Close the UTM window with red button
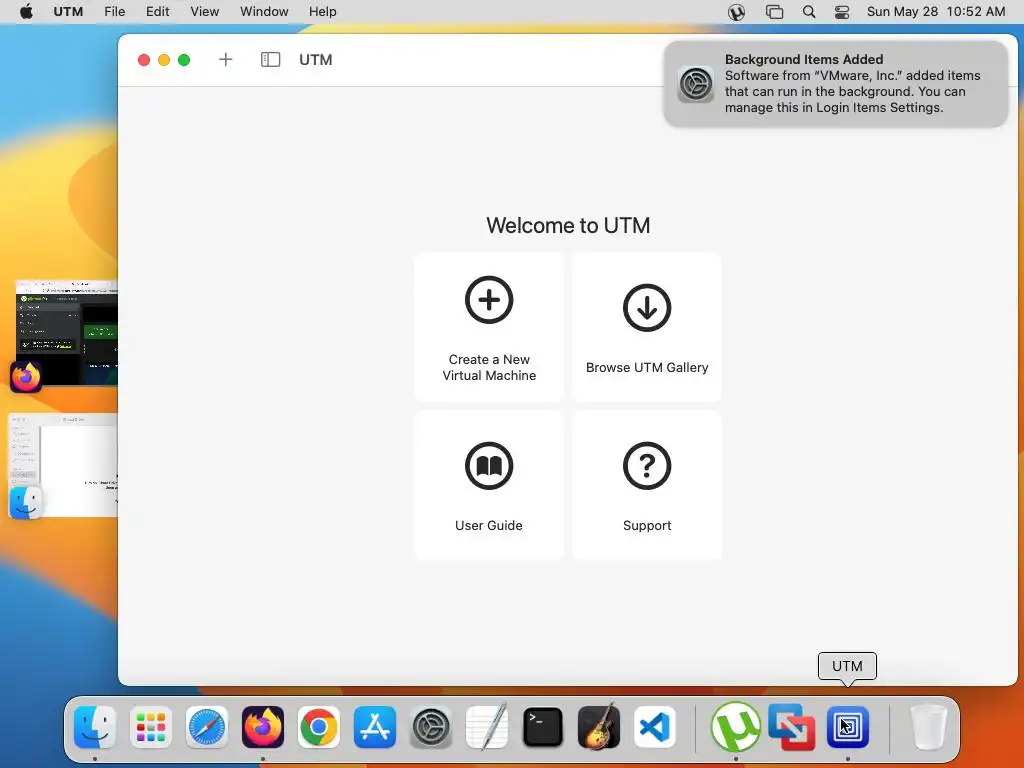This screenshot has height=768, width=1024. 144,60
